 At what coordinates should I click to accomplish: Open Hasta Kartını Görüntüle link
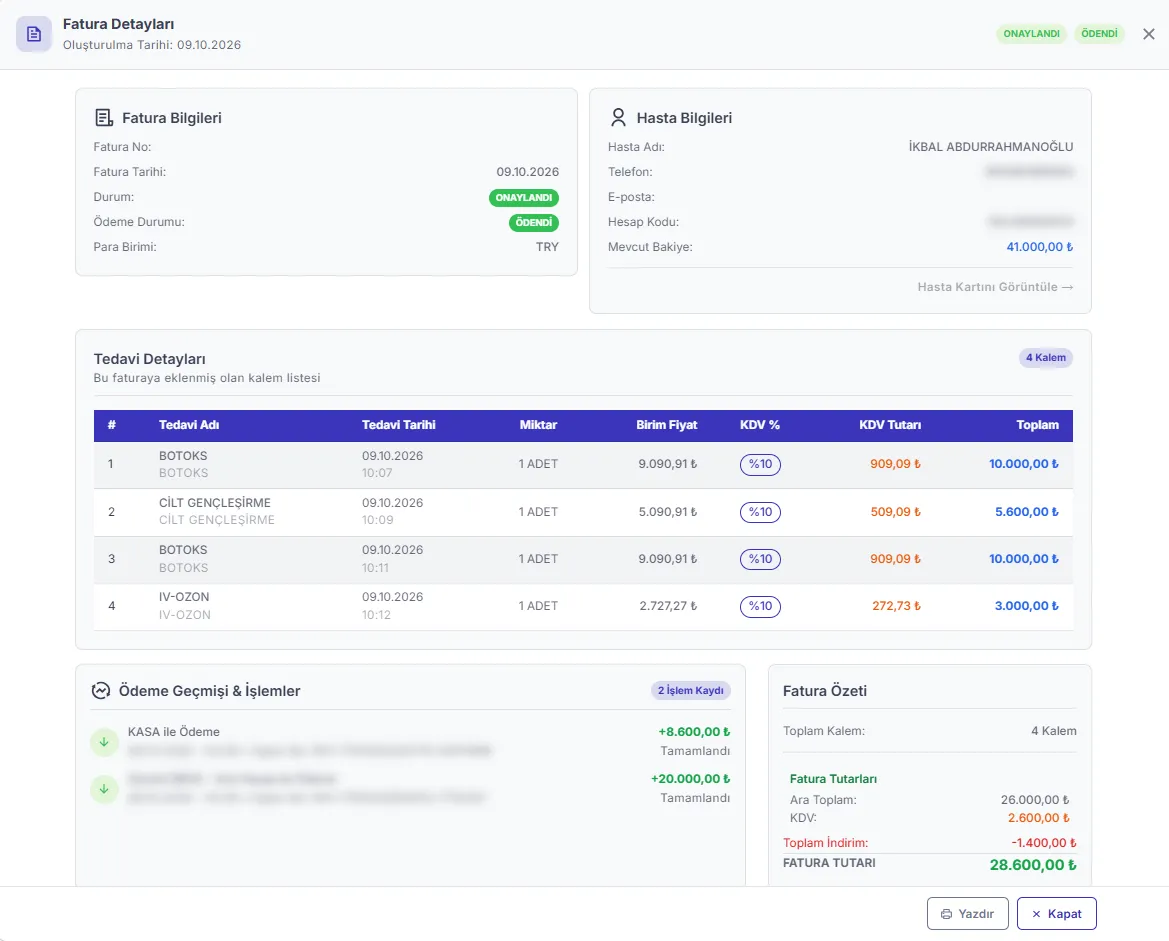click(x=995, y=287)
